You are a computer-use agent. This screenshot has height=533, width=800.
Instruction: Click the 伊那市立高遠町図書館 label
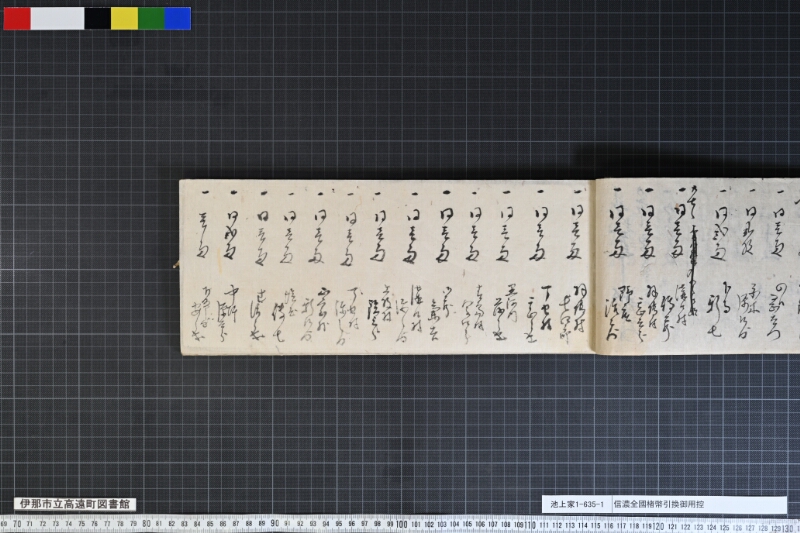pyautogui.click(x=75, y=504)
